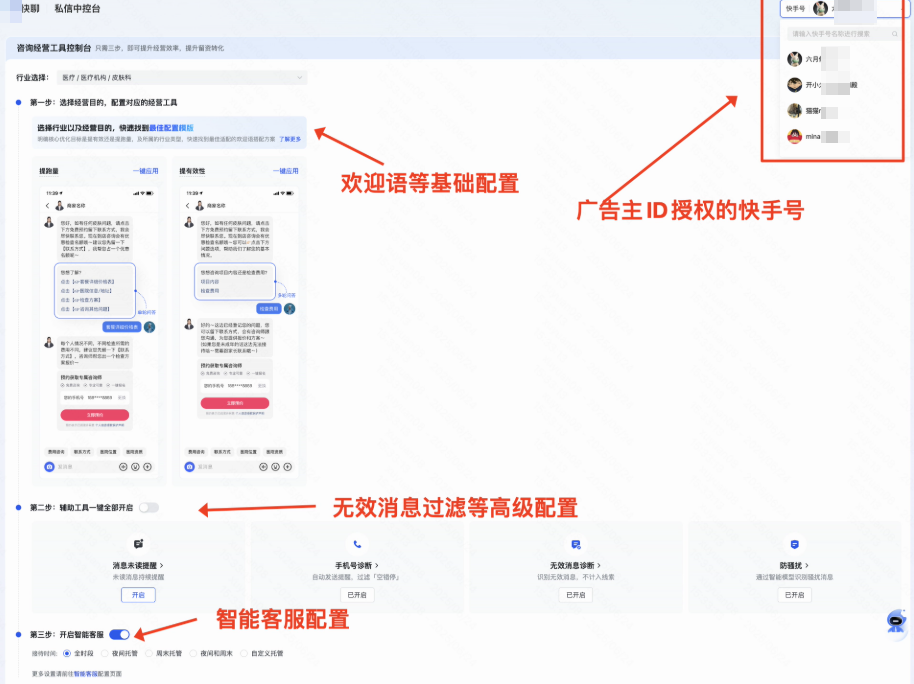Image resolution: width=914 pixels, height=684 pixels.
Task: Expand the account switcher at the top right
Action: click(x=856, y=8)
